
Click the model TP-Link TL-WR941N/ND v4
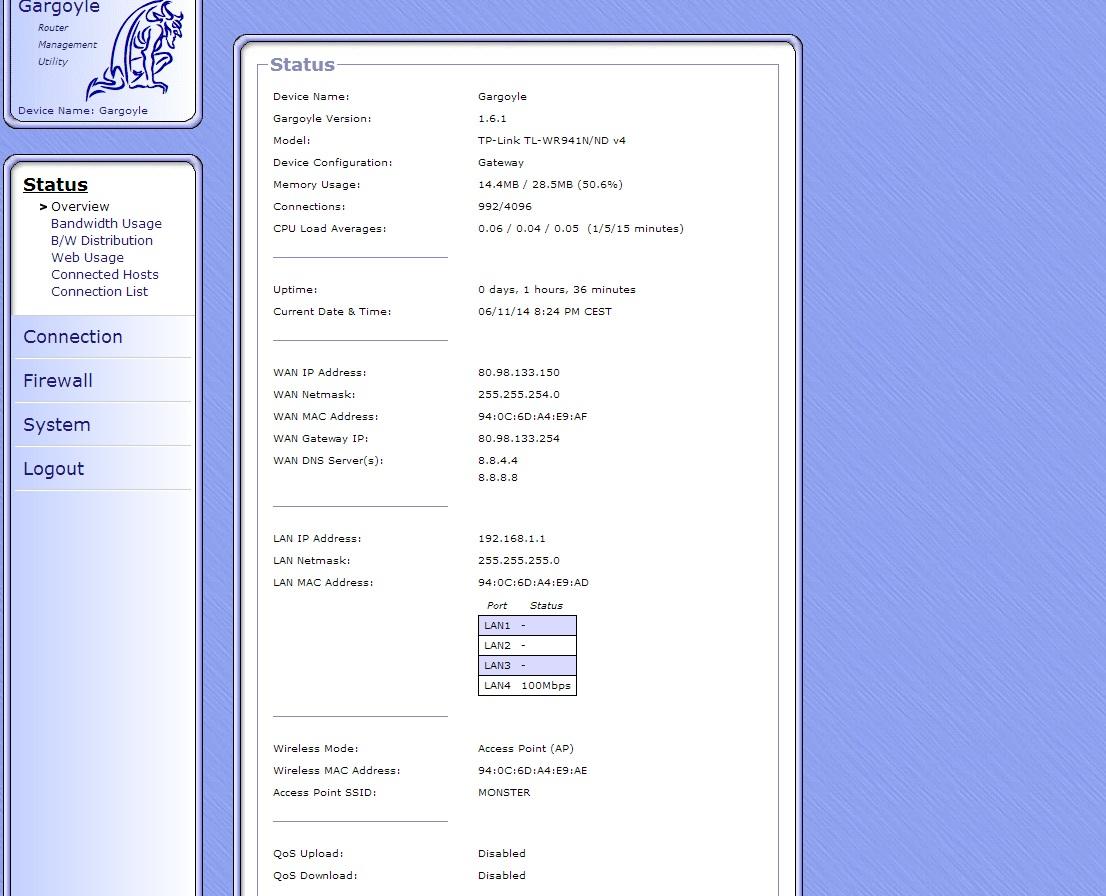552,140
